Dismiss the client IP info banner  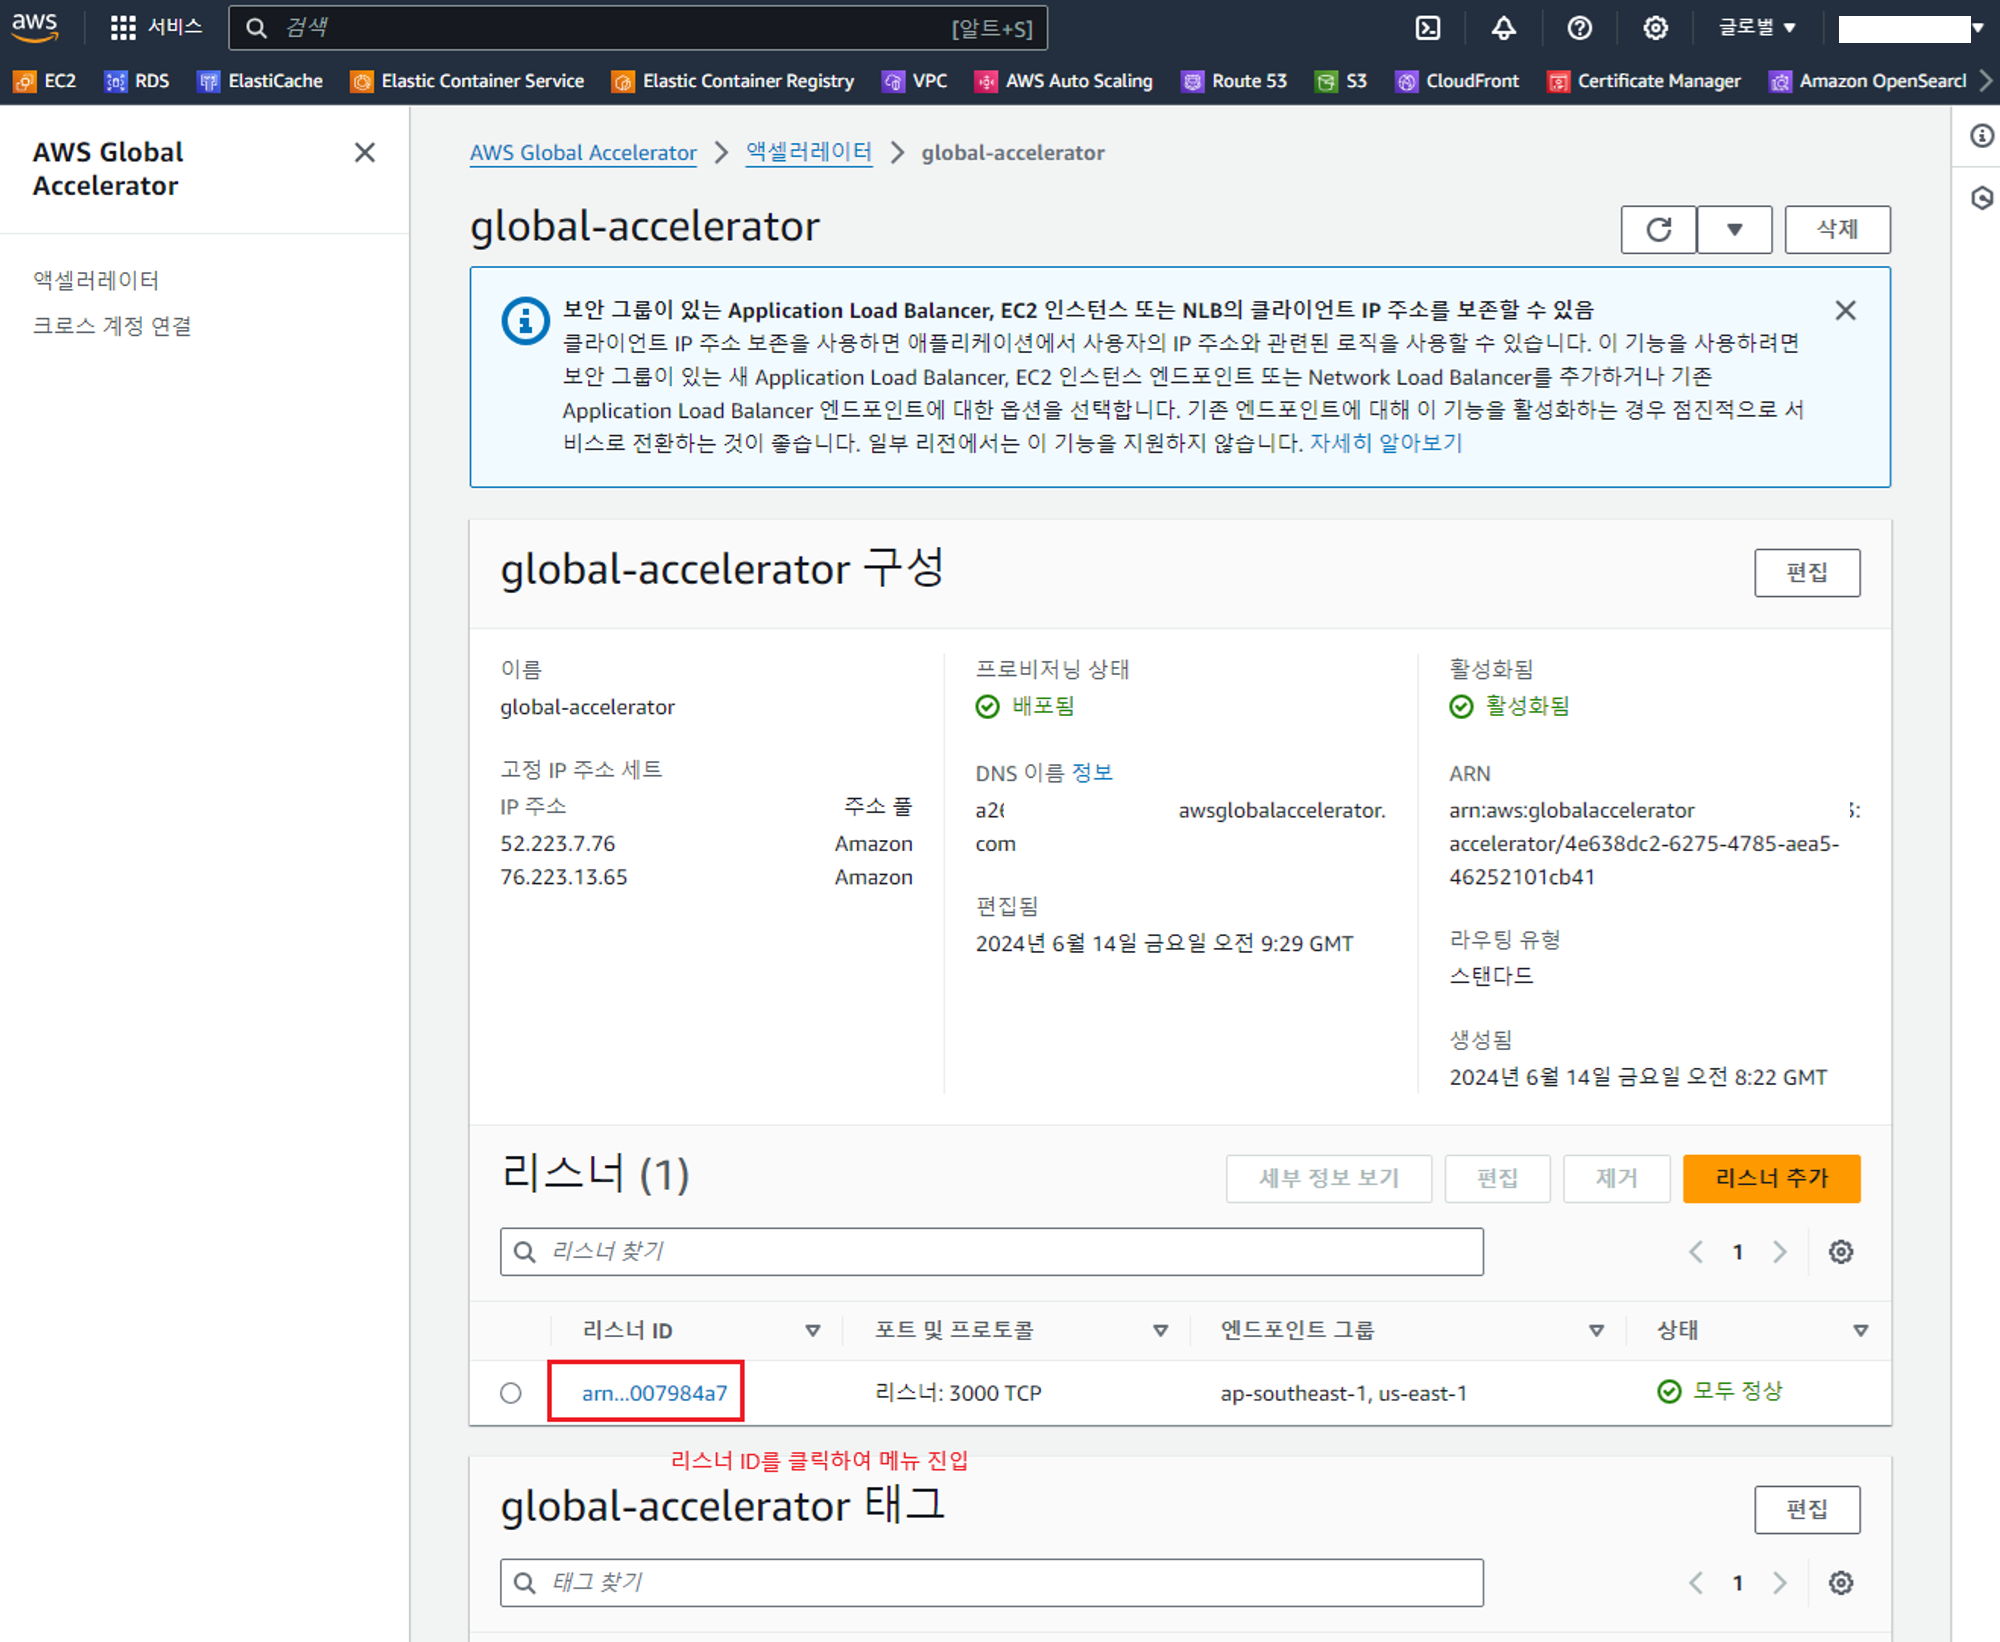(1845, 310)
